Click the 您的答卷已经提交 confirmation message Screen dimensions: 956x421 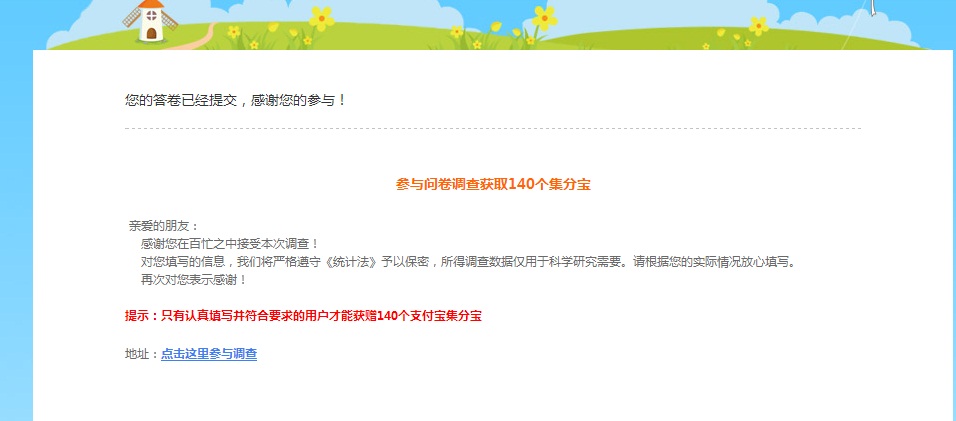coord(235,100)
